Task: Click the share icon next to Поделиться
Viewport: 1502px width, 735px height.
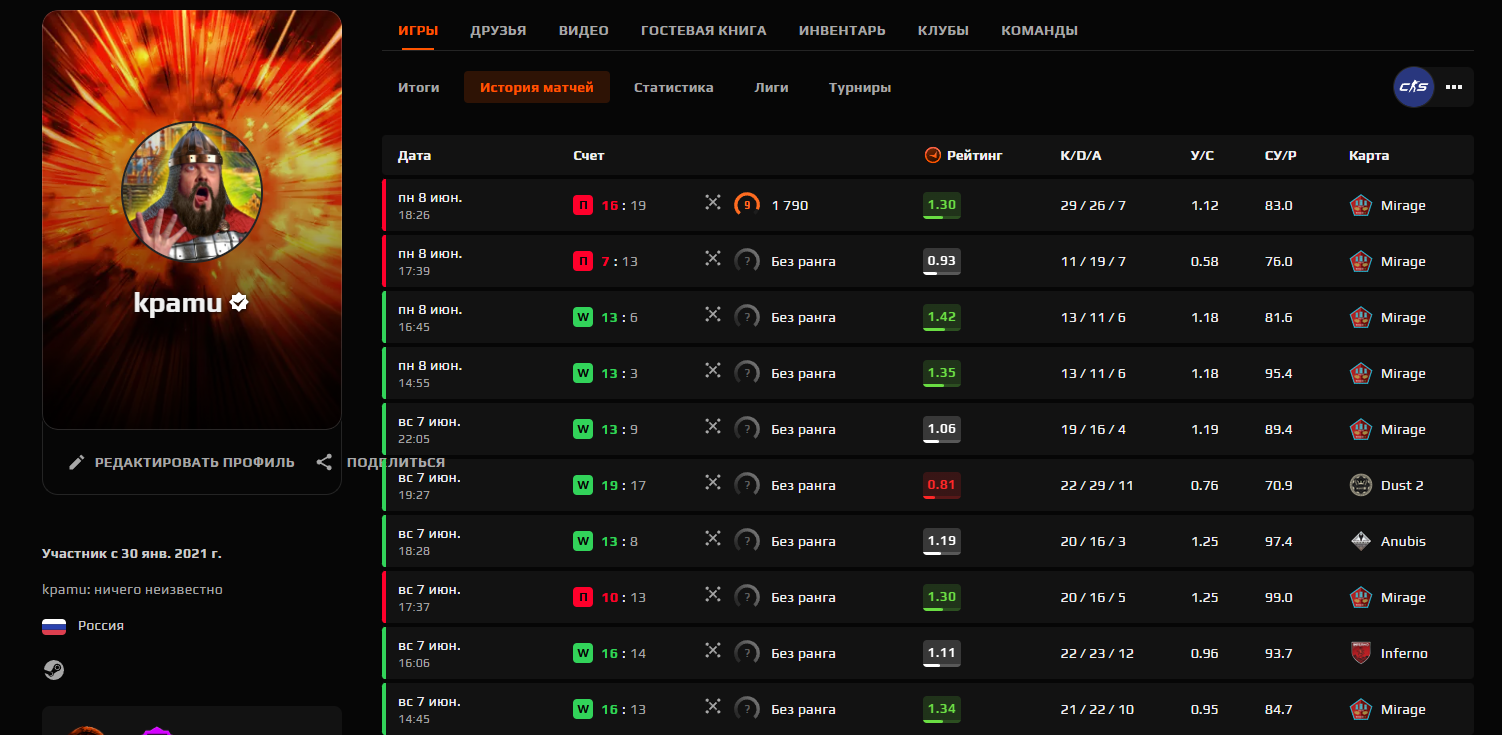Action: [x=324, y=462]
